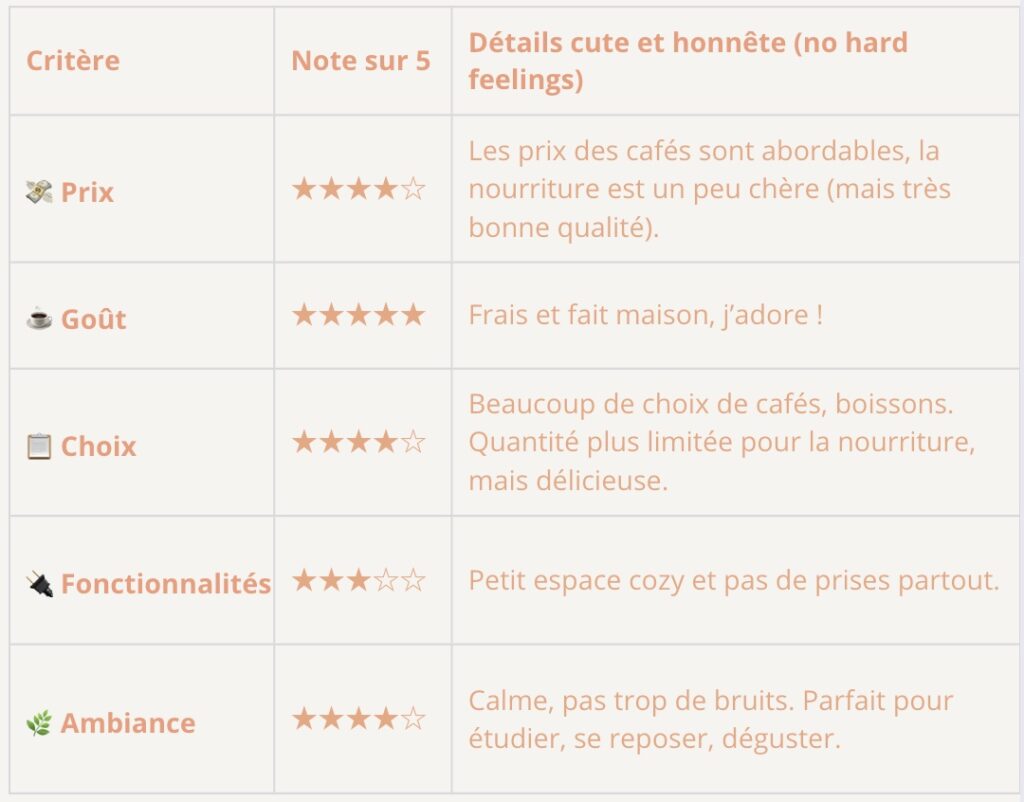Click the leaf emoji beside Ambiance

pyautogui.click(x=39, y=723)
